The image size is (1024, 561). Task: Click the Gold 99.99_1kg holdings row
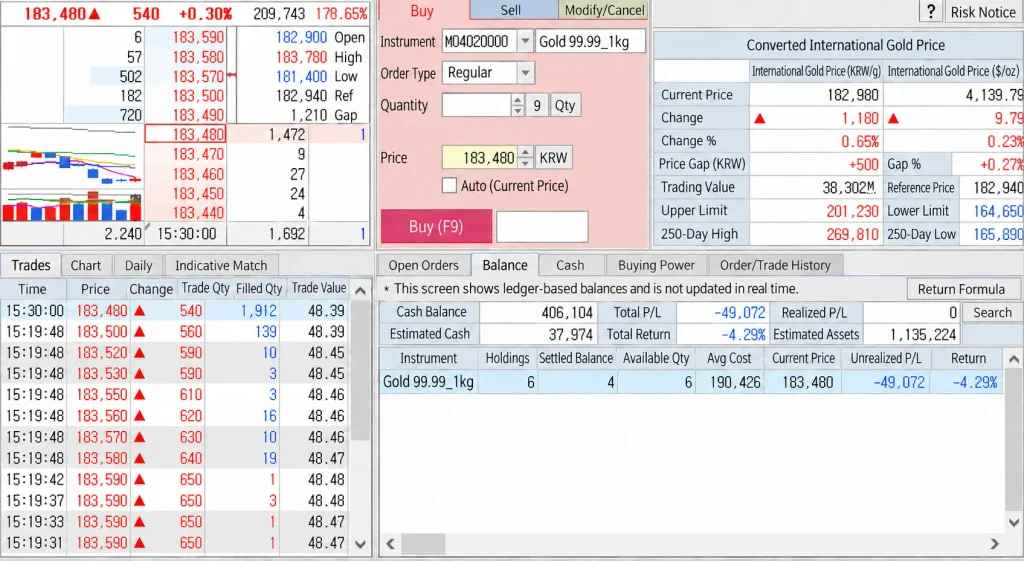pyautogui.click(x=691, y=382)
